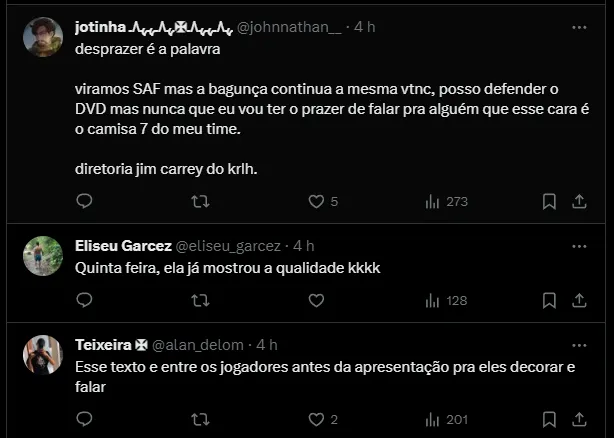
Task: Reply to jotinha's tweet
Action: point(84,201)
